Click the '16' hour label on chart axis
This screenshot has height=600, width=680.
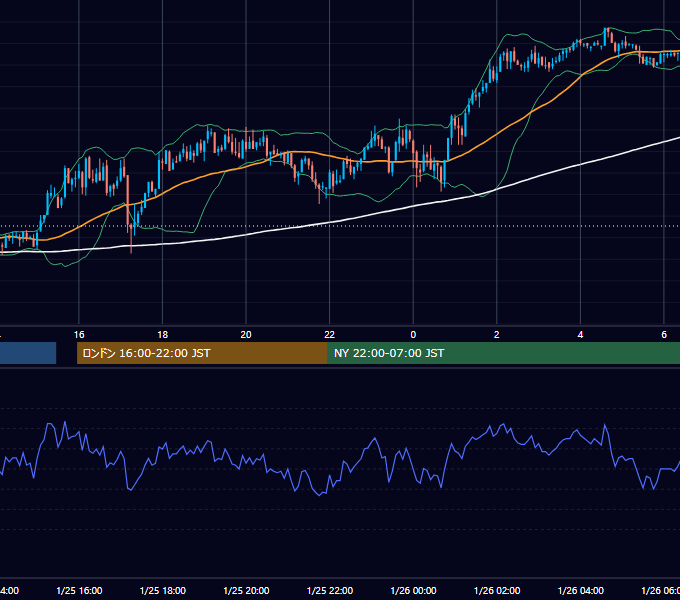[x=79, y=335]
